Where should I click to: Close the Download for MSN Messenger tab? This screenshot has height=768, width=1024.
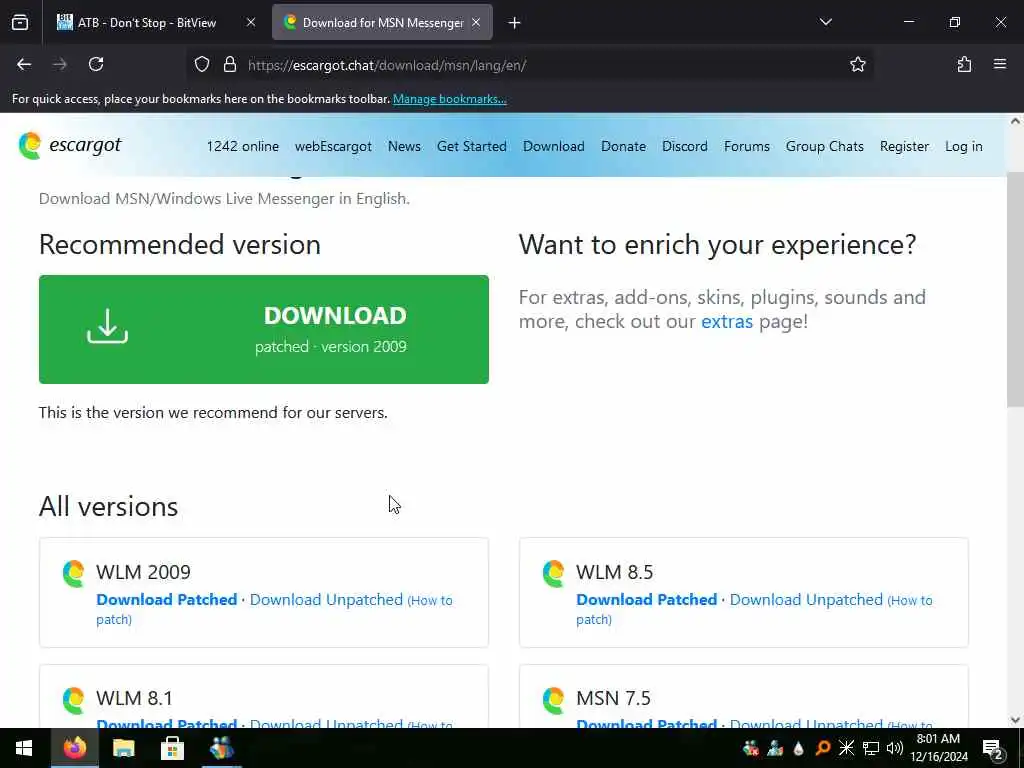click(476, 23)
